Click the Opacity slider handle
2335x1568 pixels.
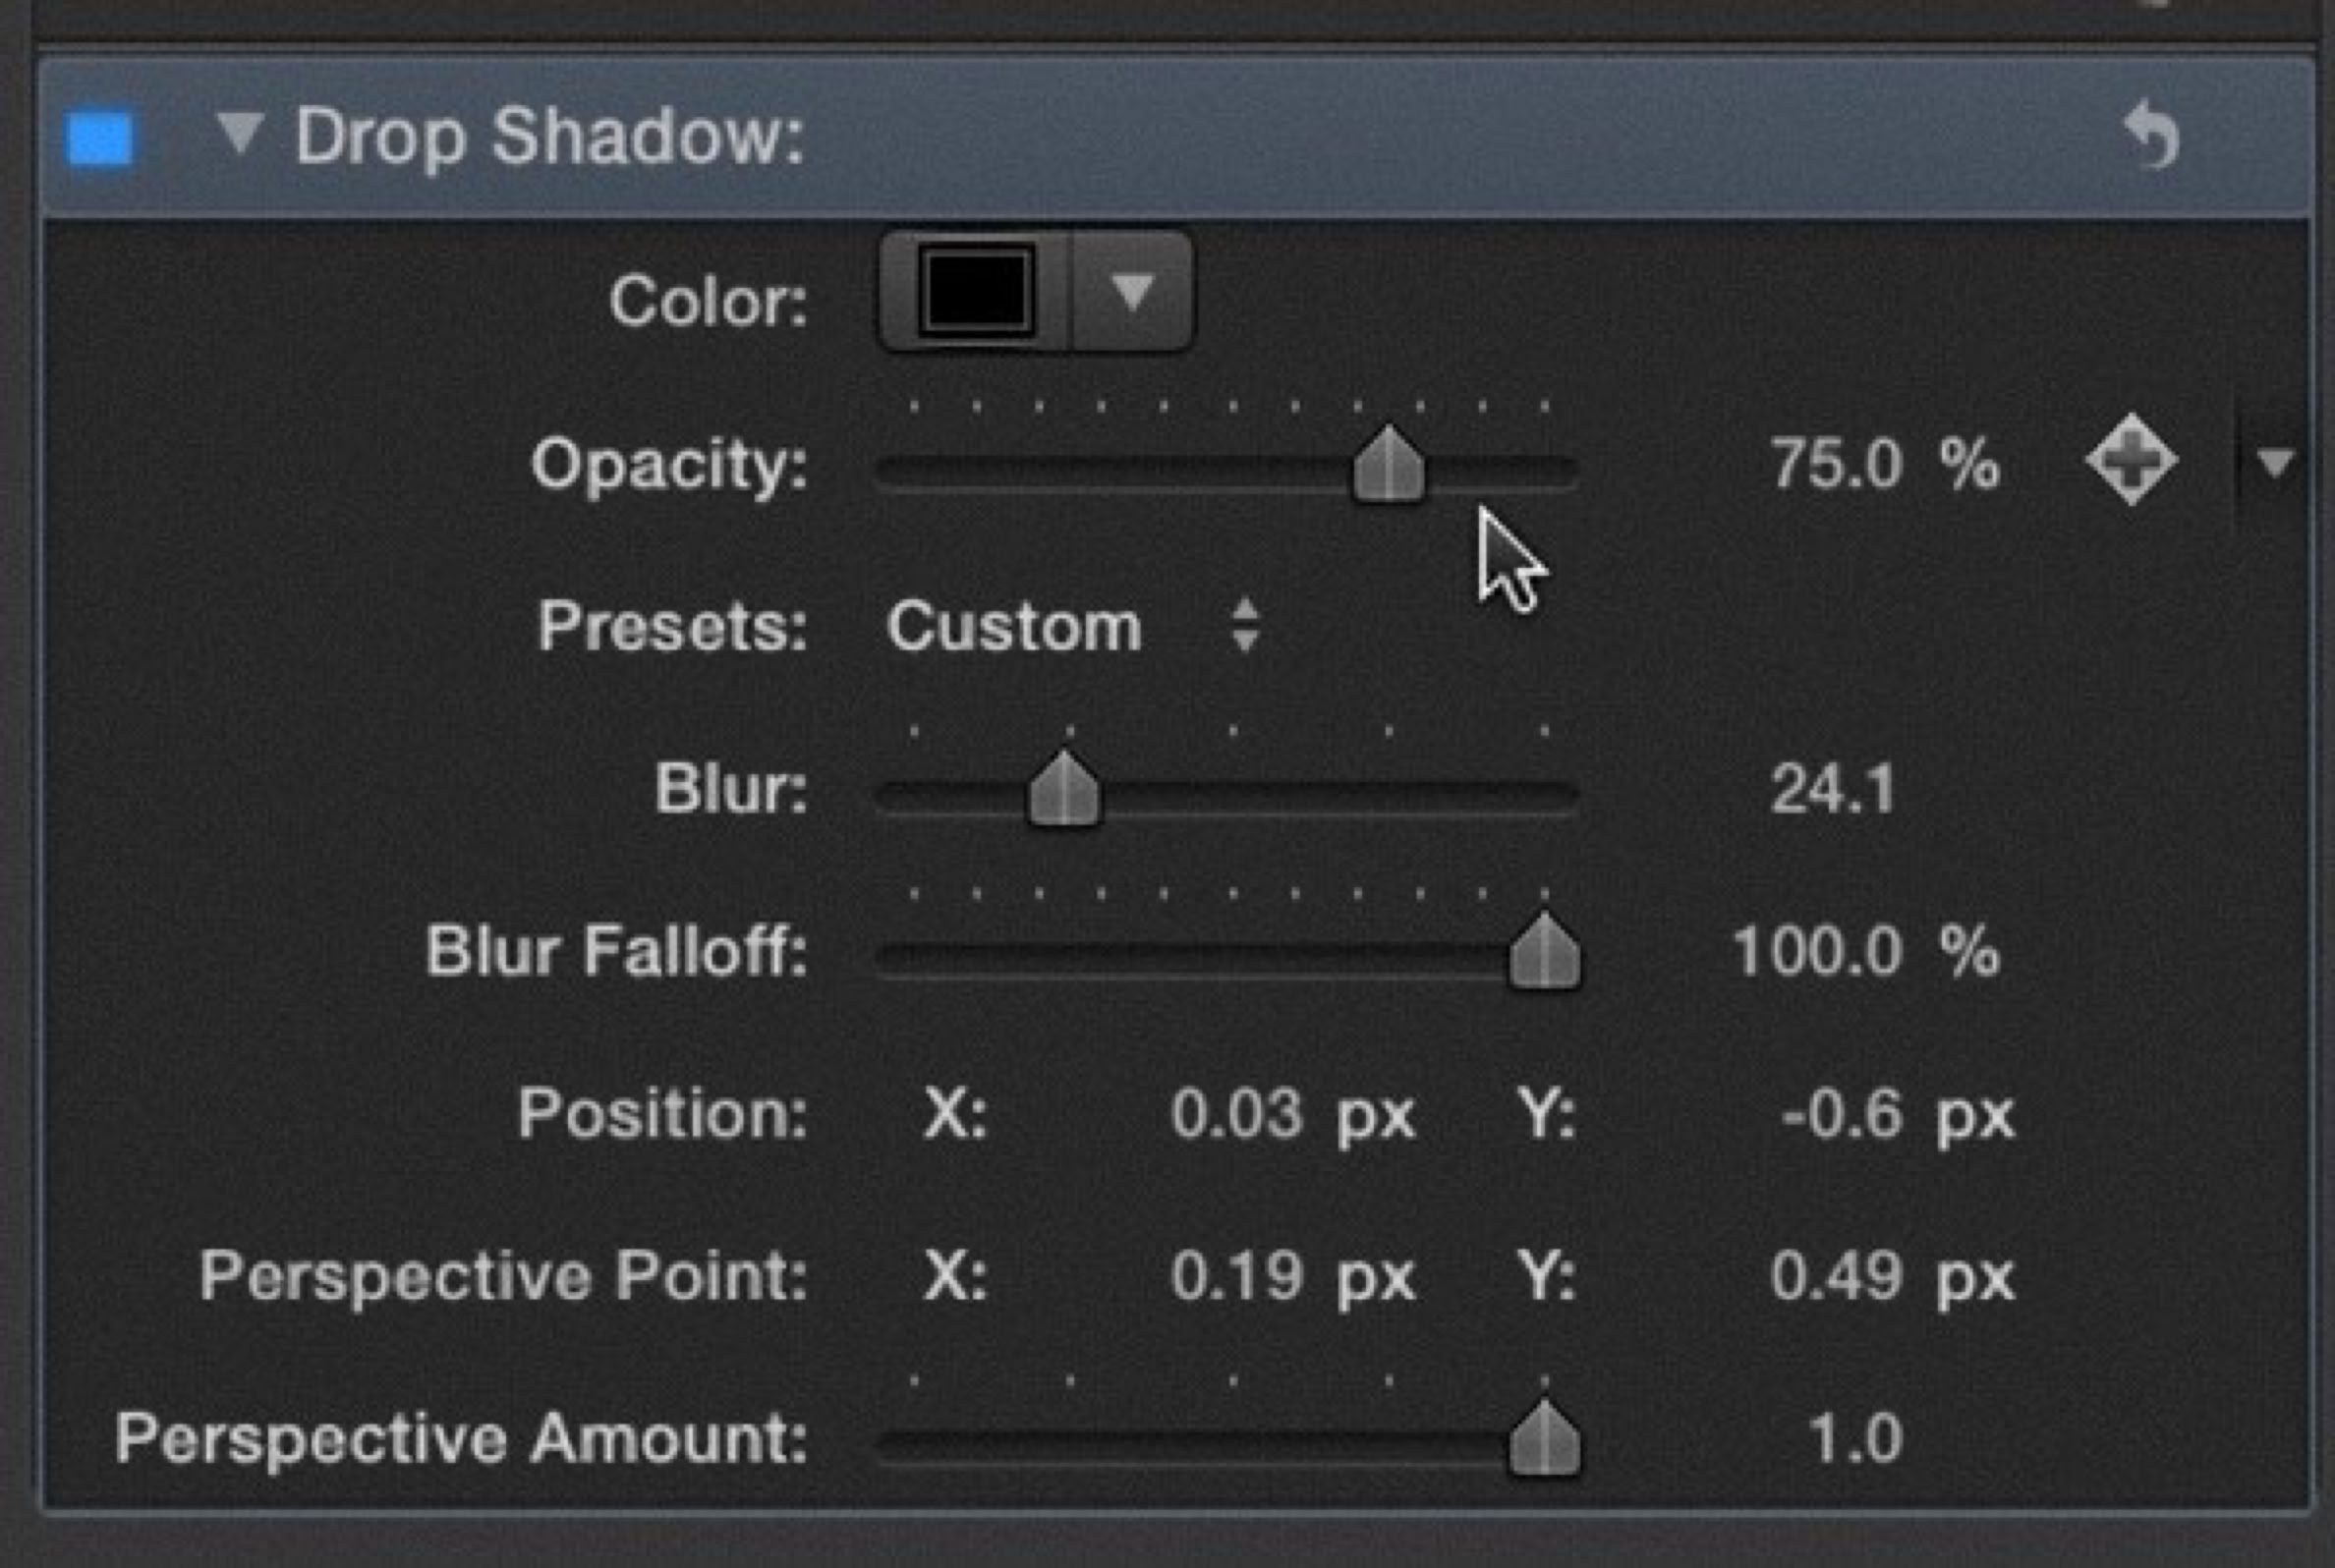[x=1388, y=464]
